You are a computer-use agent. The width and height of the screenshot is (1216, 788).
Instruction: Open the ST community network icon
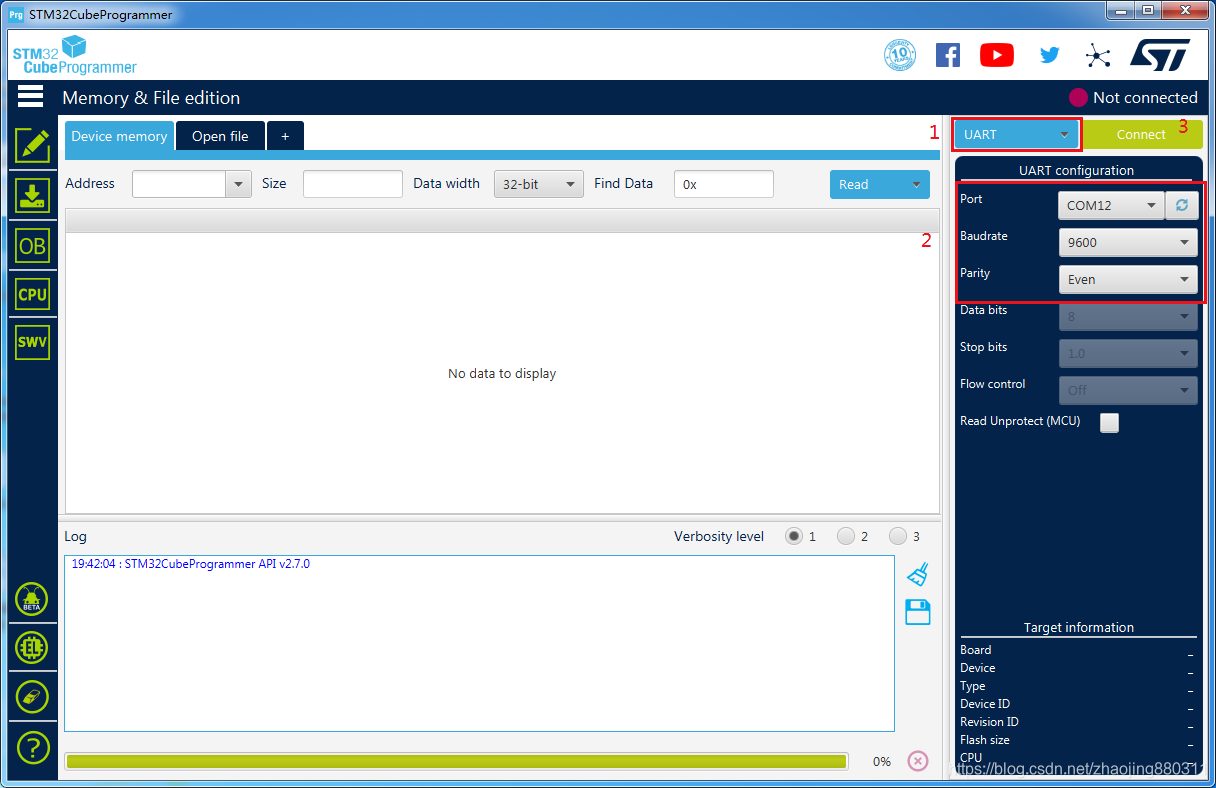click(1098, 55)
